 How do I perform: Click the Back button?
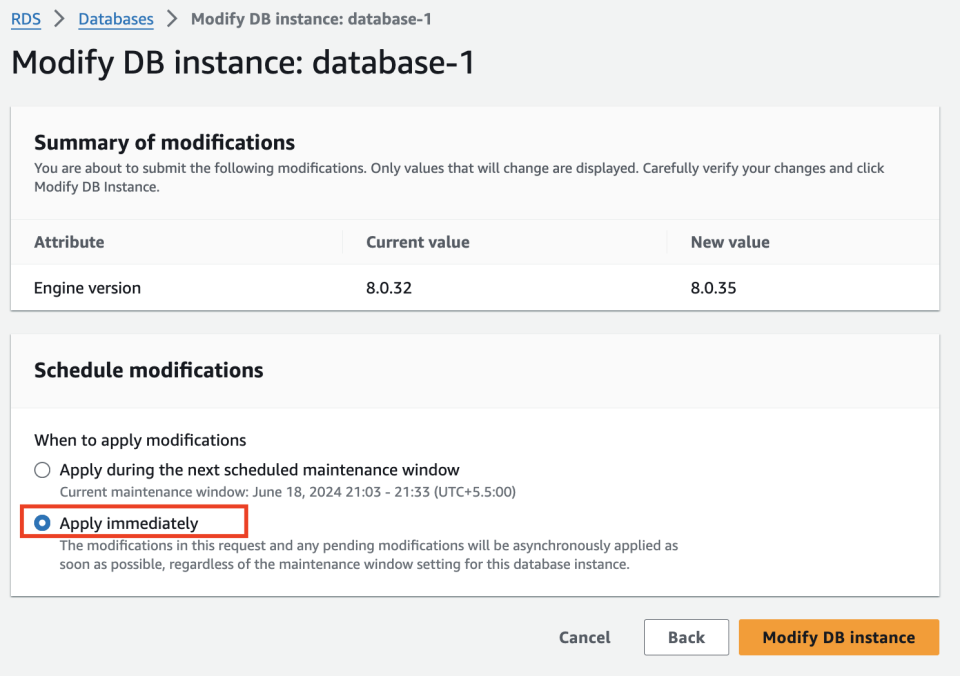(686, 637)
